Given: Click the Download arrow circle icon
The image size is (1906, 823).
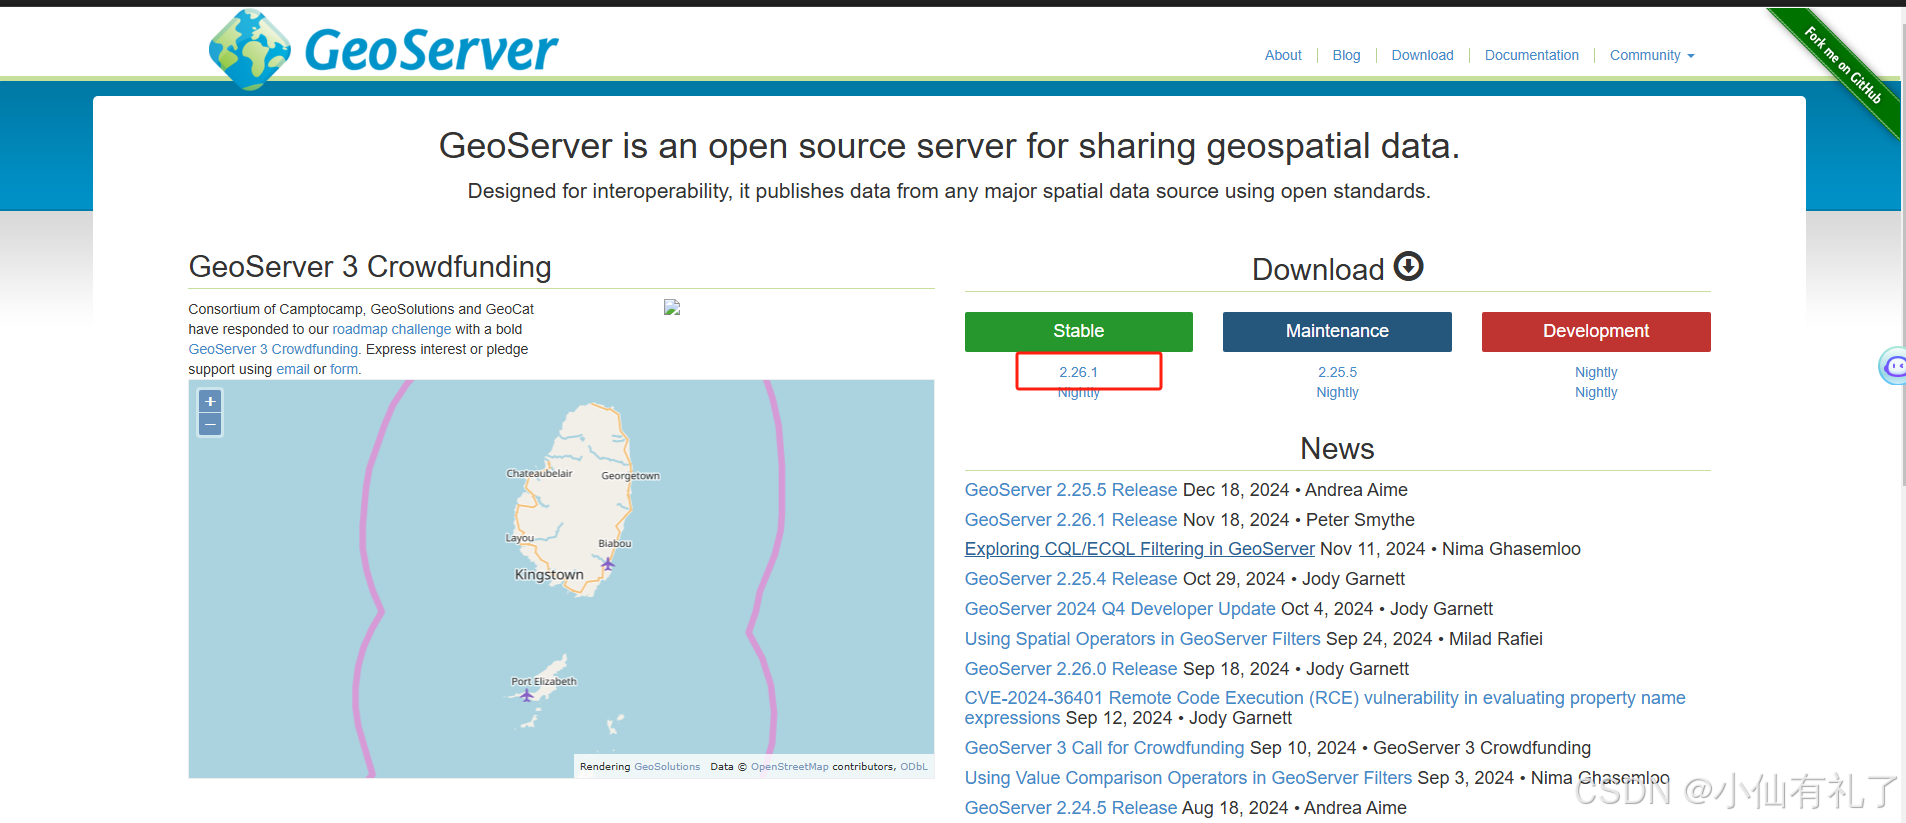Looking at the screenshot, I should (1408, 266).
